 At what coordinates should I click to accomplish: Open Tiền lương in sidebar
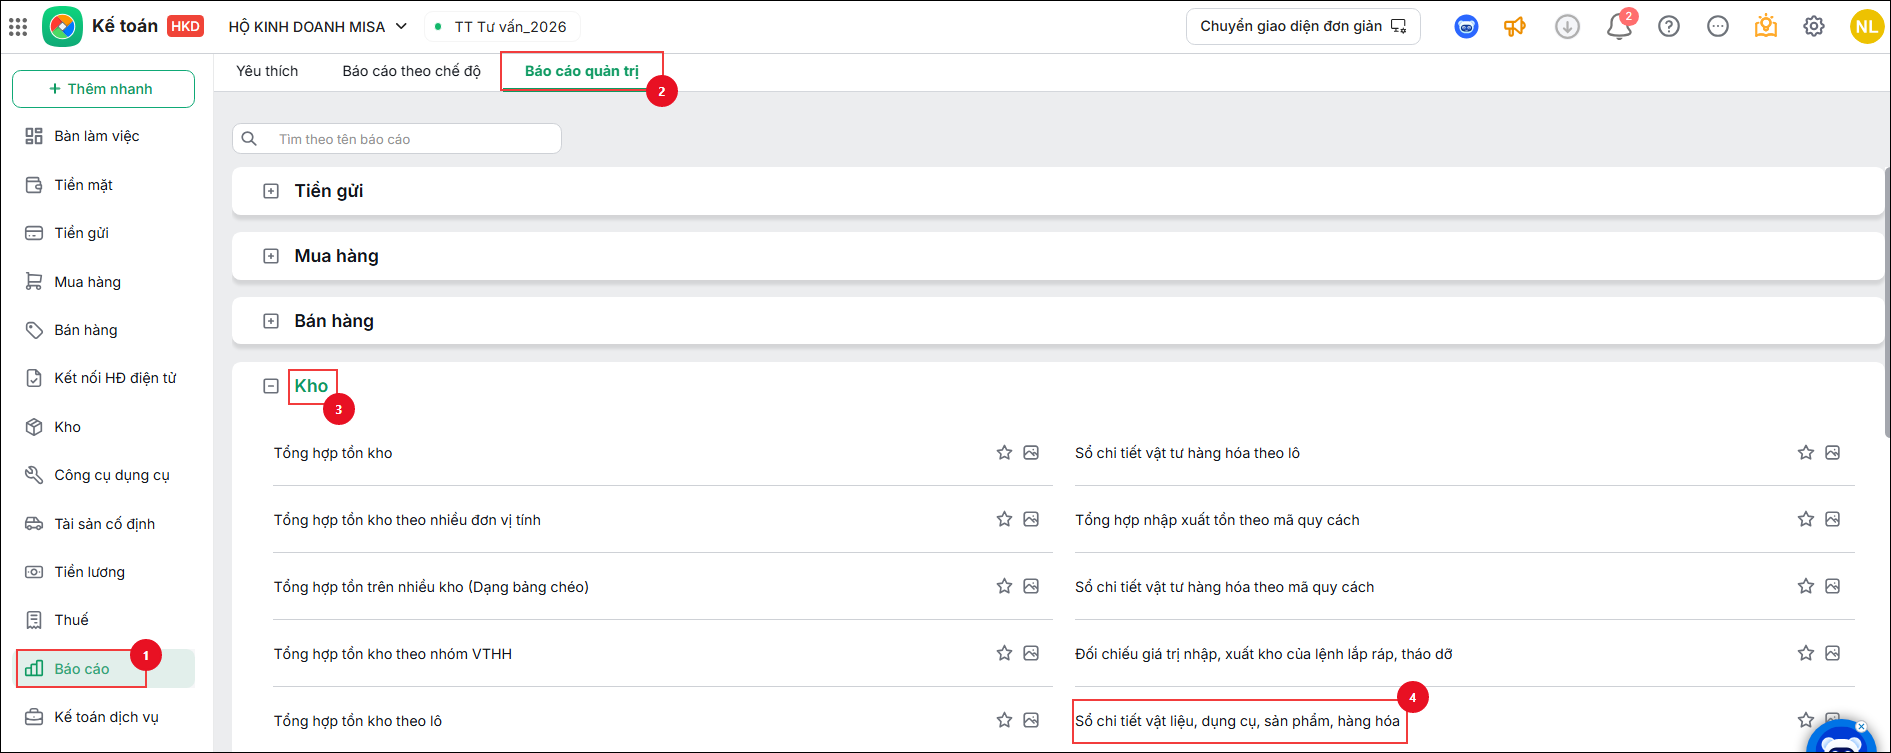[104, 572]
